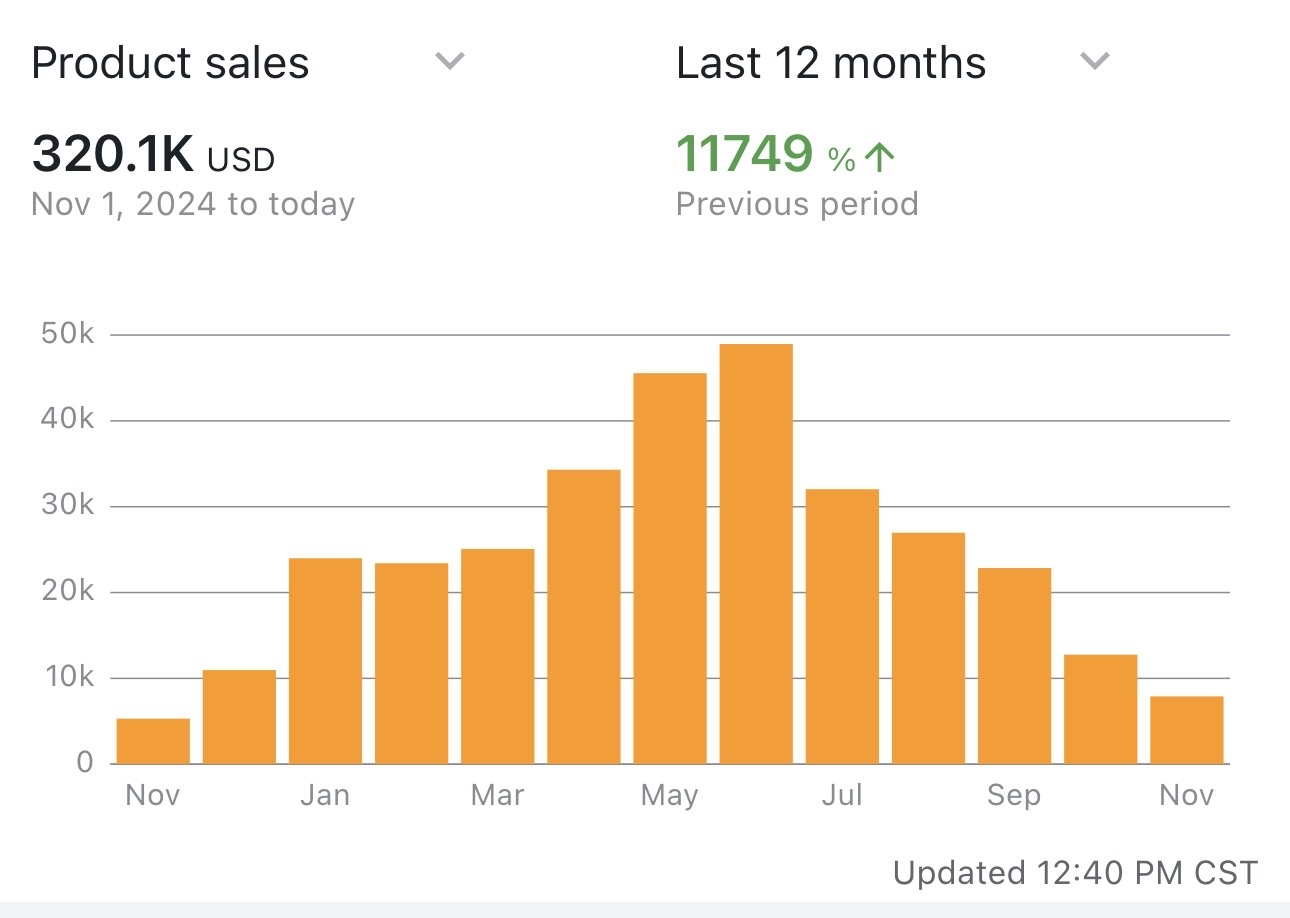Open the Product sales dropdown chevron
This screenshot has height=918, width=1290.
pyautogui.click(x=450, y=62)
